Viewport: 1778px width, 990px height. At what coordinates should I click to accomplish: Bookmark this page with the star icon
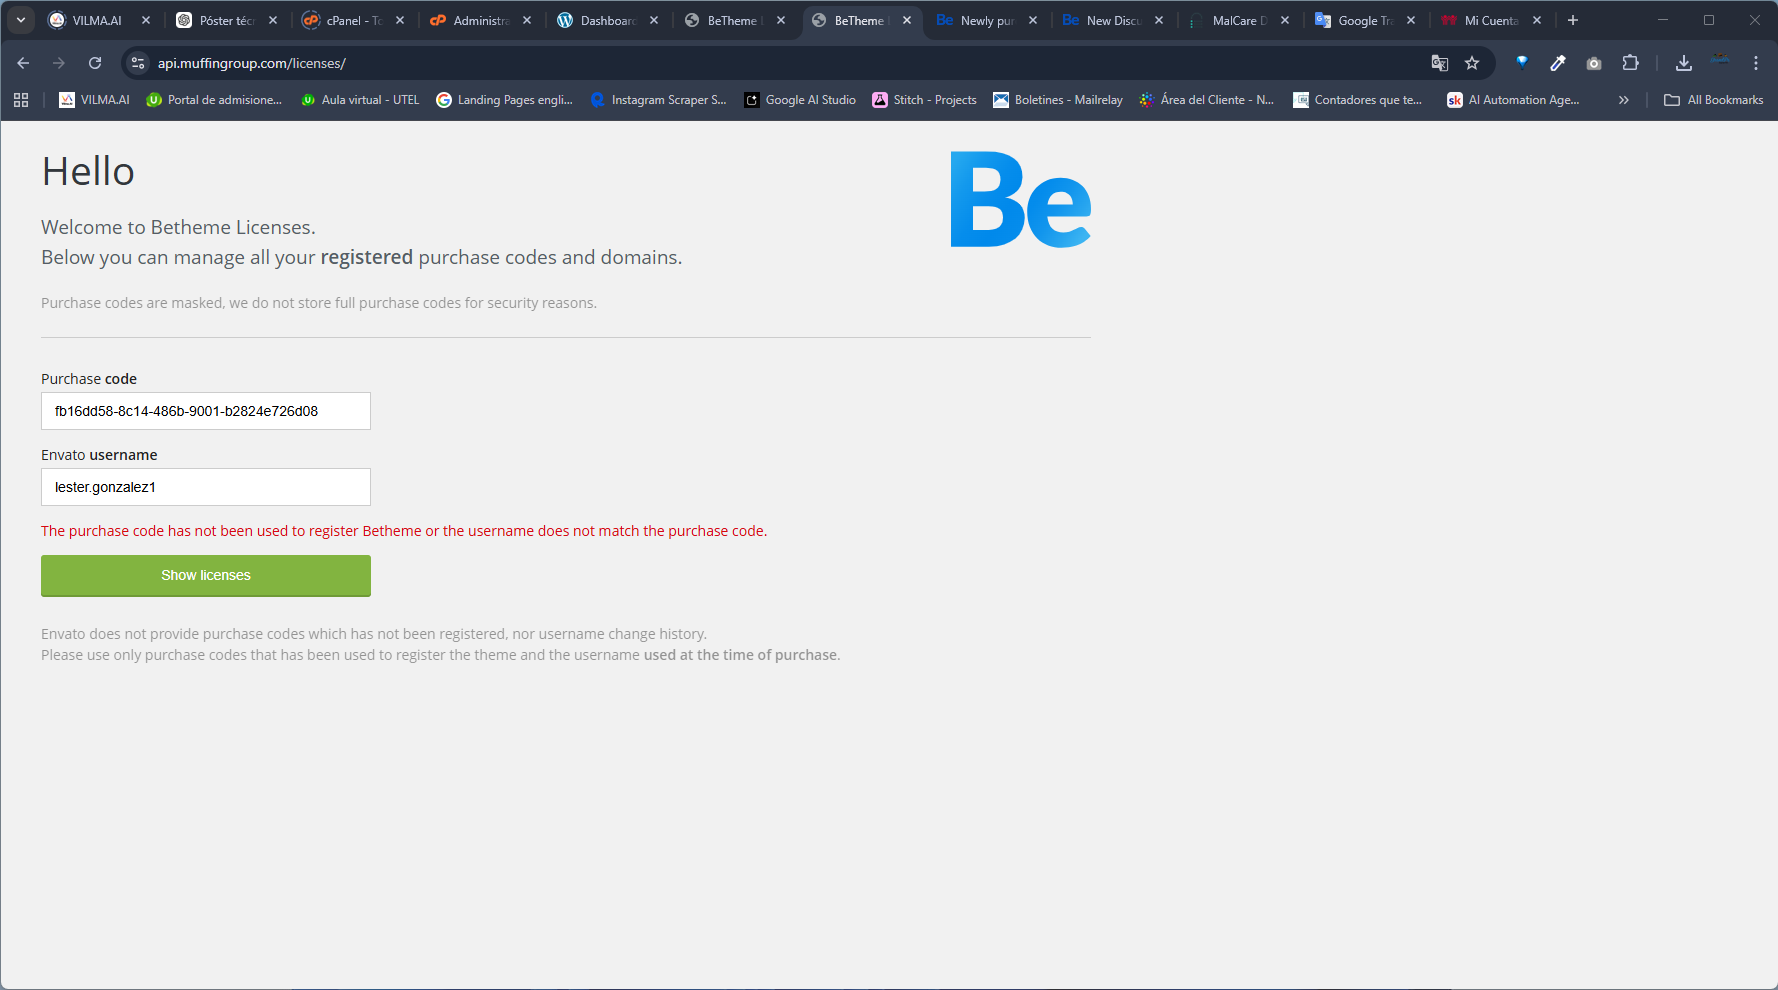[x=1472, y=63]
